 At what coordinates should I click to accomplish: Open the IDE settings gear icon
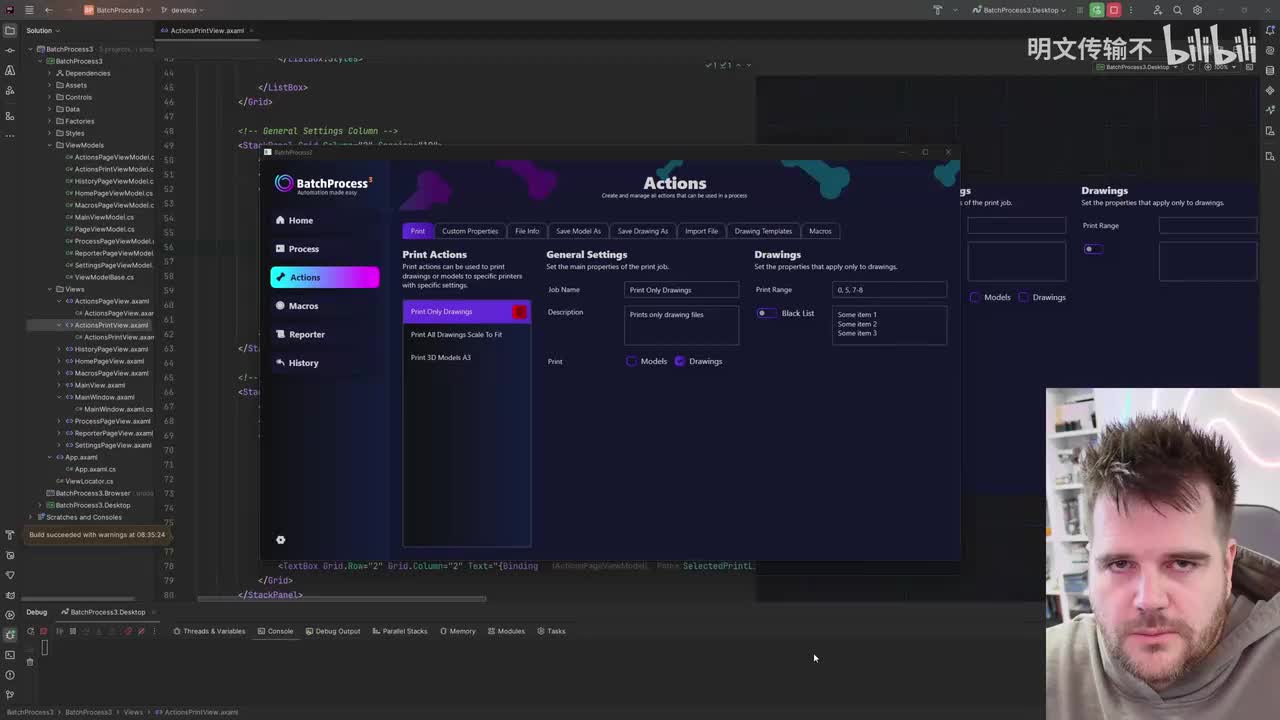coord(1197,10)
